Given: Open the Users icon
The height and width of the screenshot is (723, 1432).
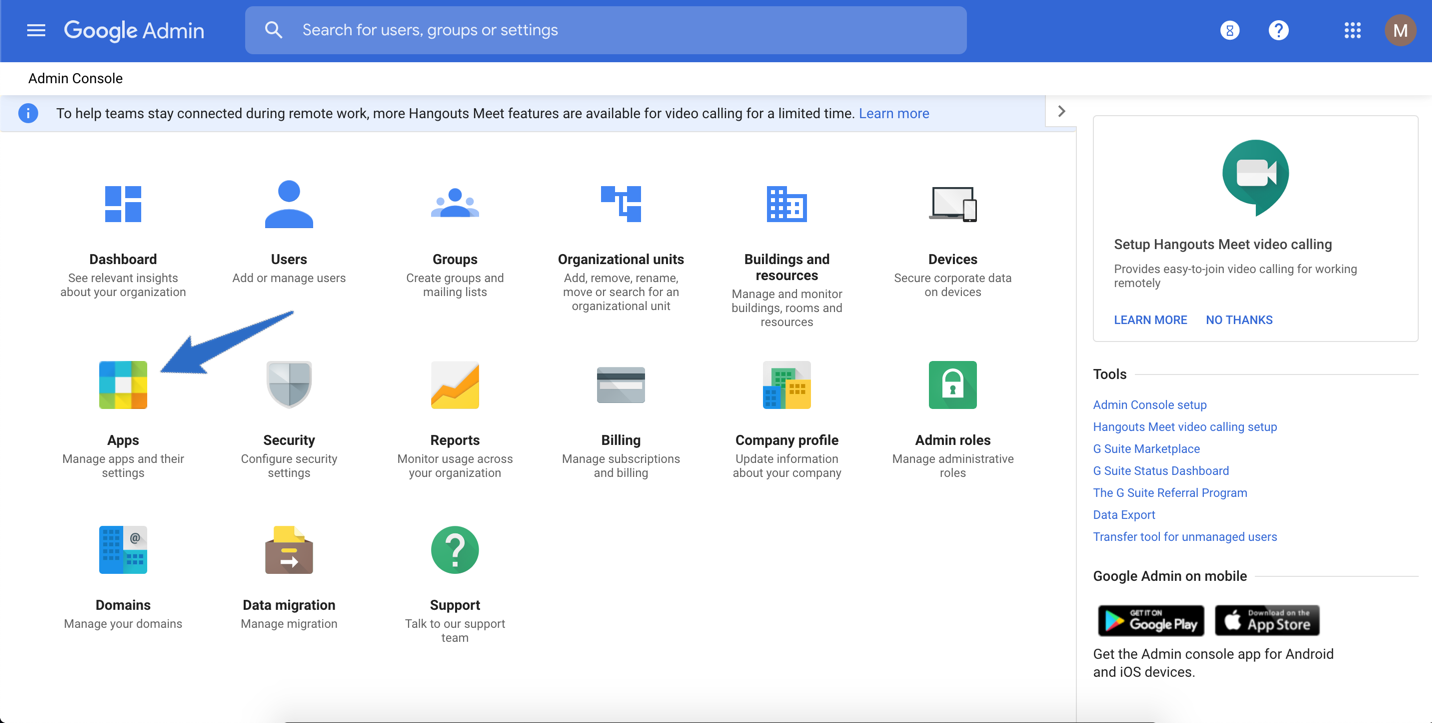Looking at the screenshot, I should tap(289, 204).
